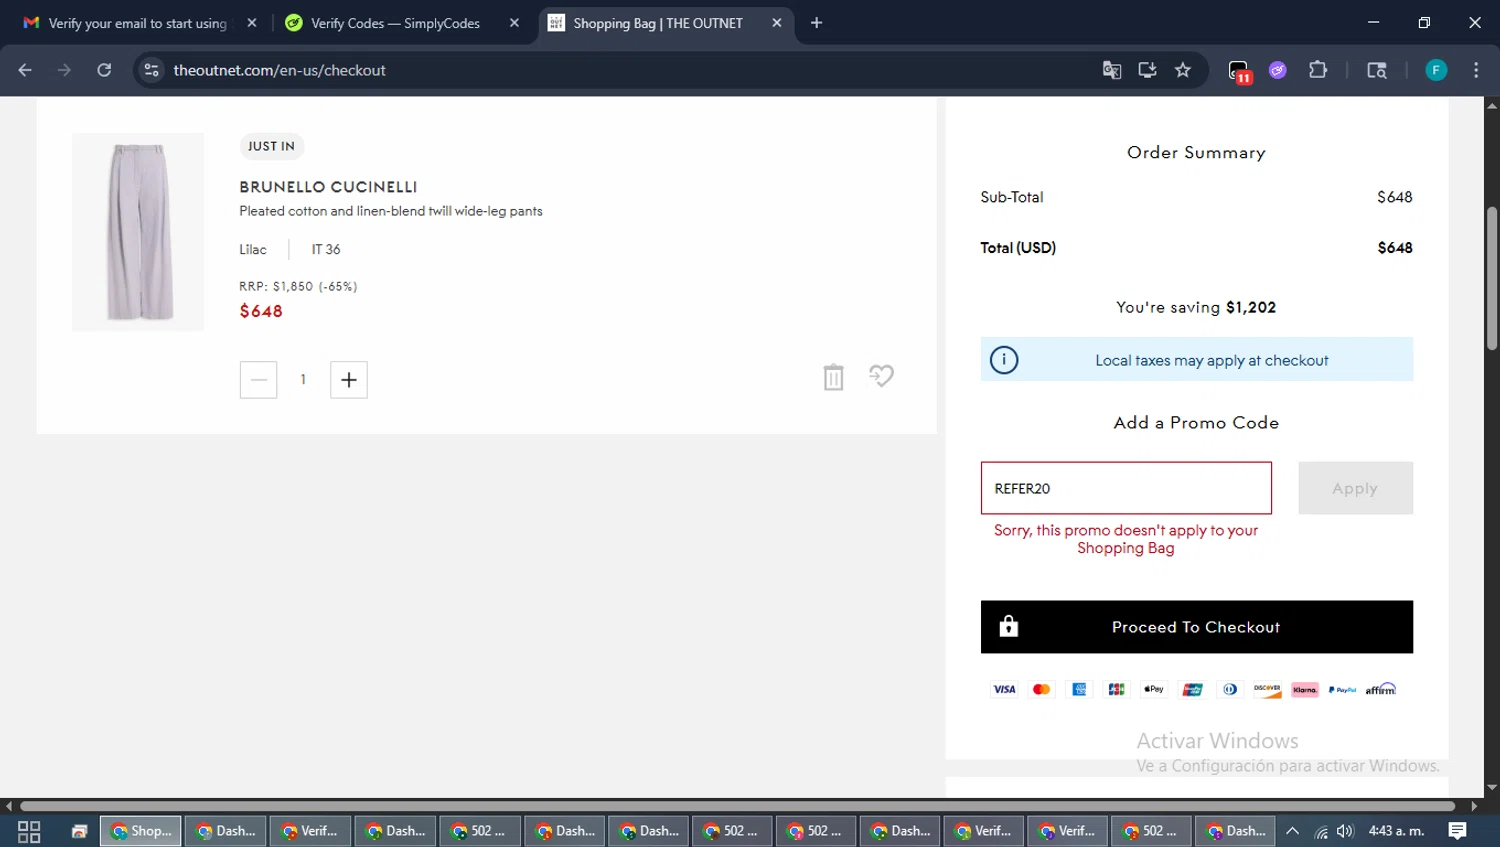1500x847 pixels.
Task: Close the Gmail verify email tab
Action: click(252, 23)
